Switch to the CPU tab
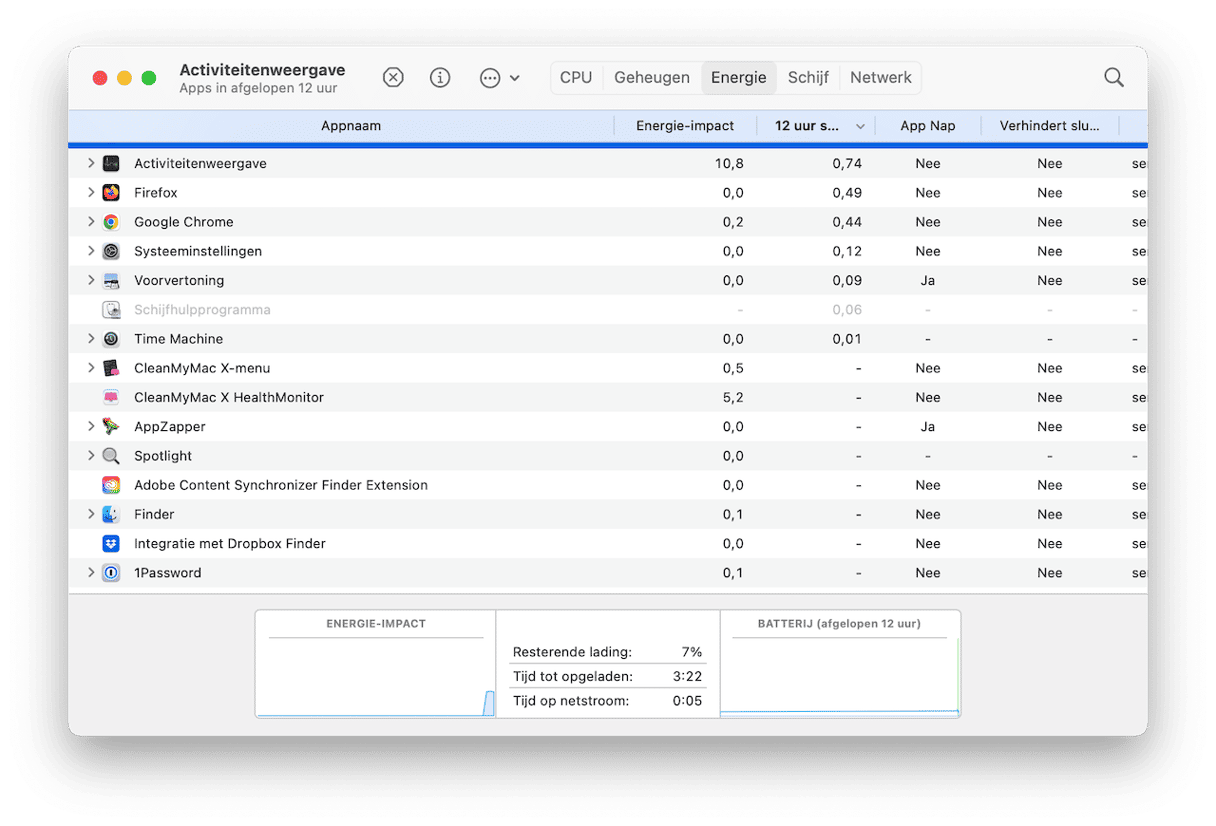 click(x=576, y=78)
